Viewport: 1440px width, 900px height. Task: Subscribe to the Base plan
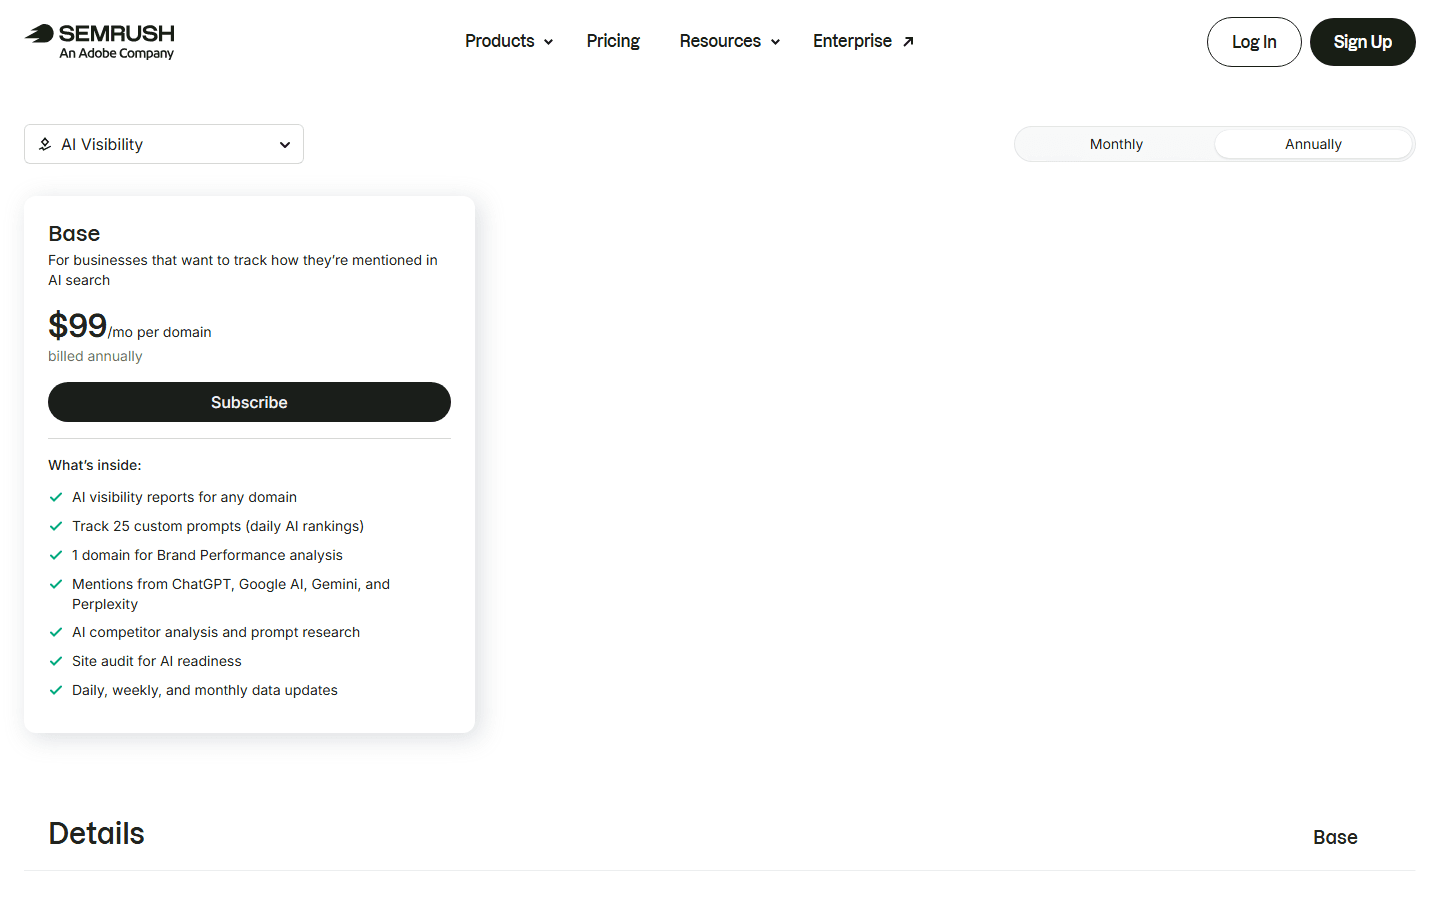[249, 402]
